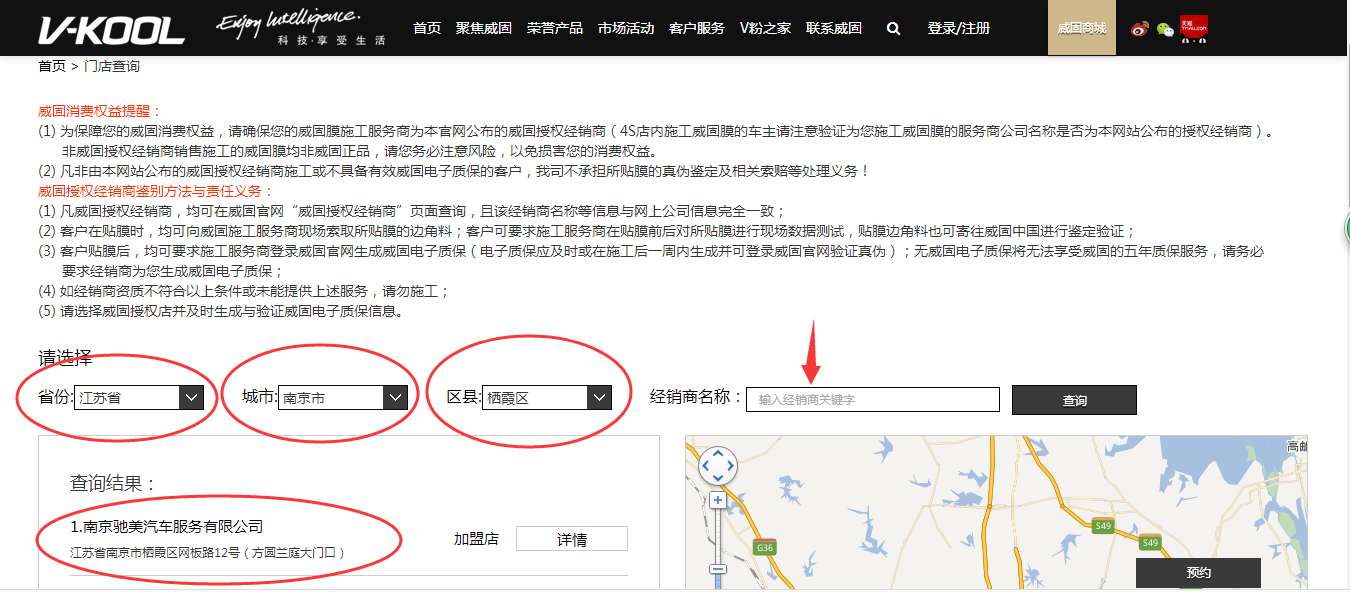Click the 预约 button on the map
The width and height of the screenshot is (1350, 592).
point(1198,573)
